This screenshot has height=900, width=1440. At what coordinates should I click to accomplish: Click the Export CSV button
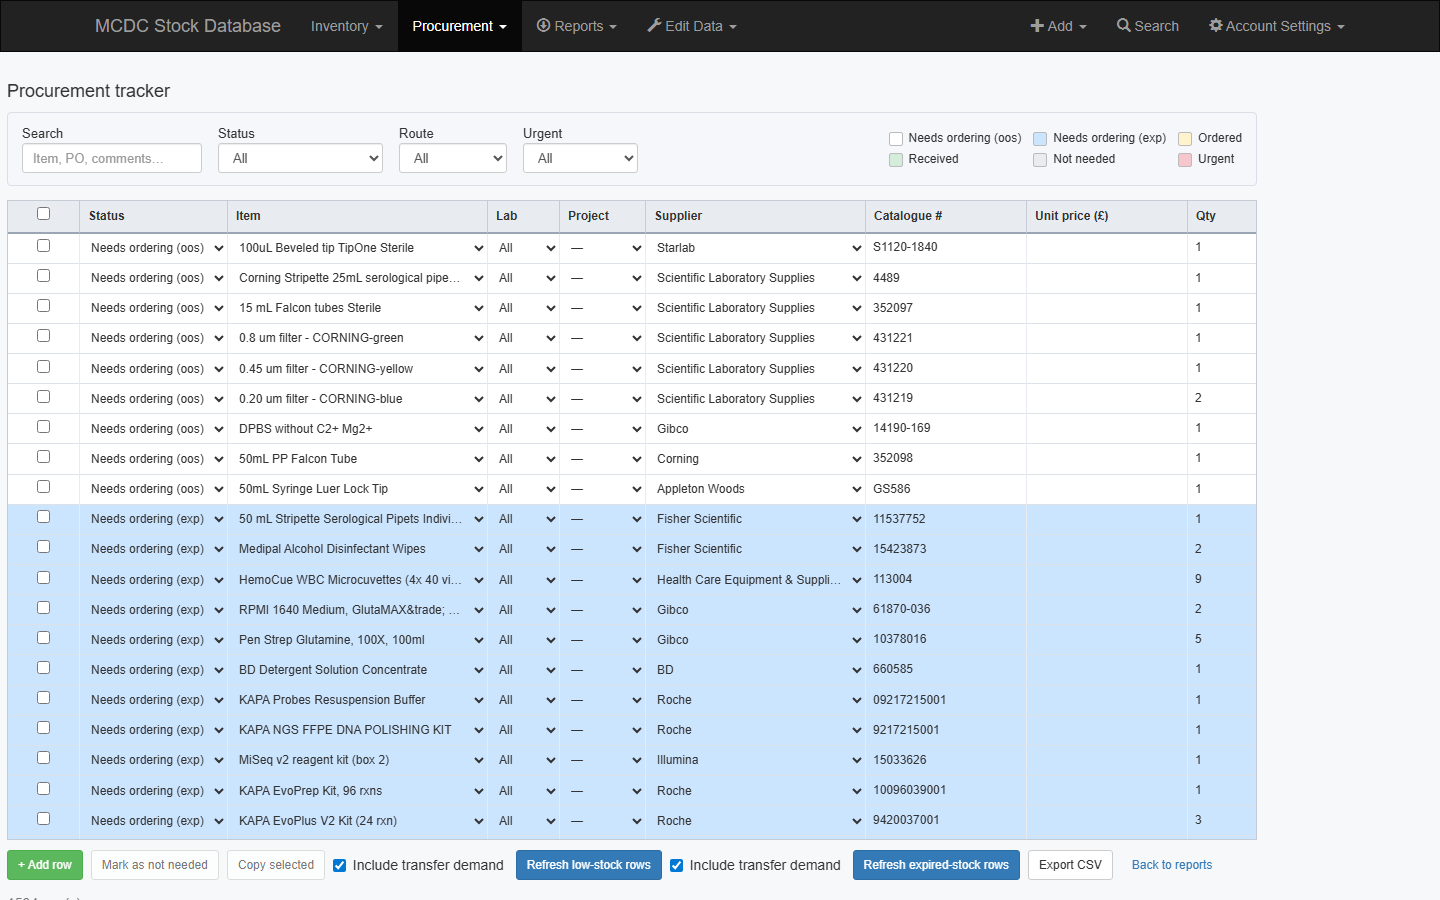click(x=1070, y=865)
